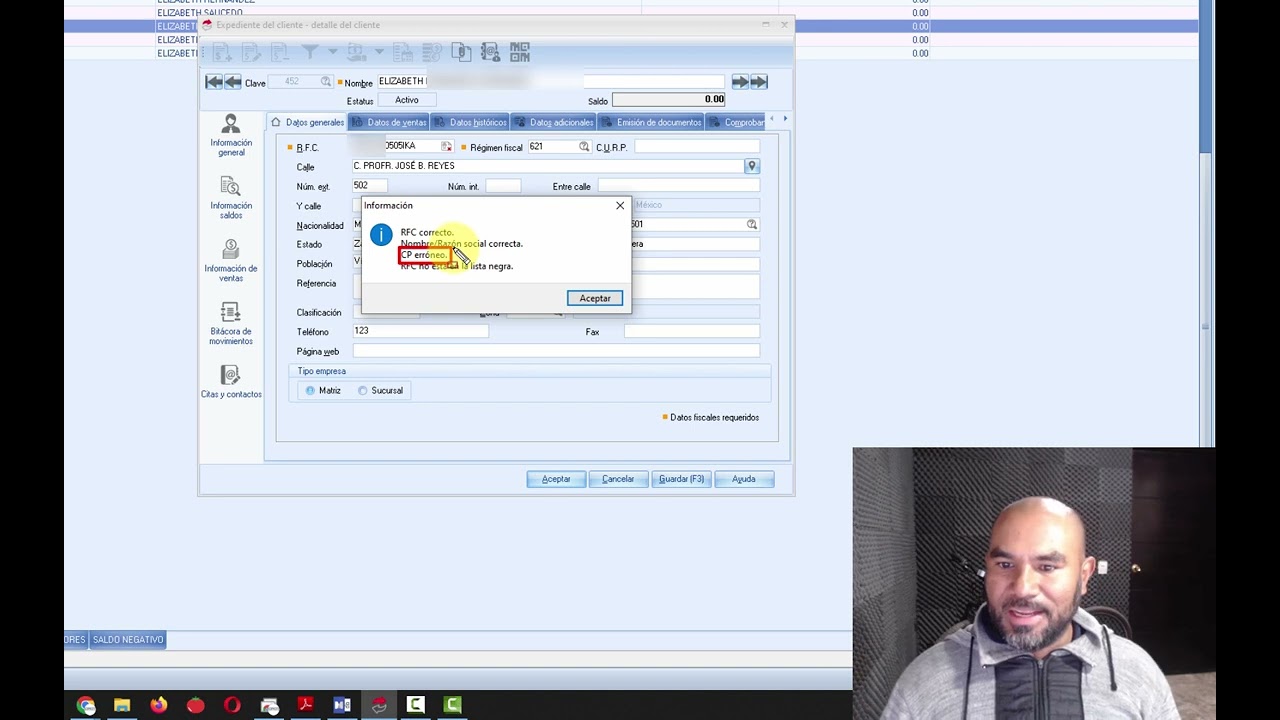This screenshot has height=720, width=1280.
Task: Click the Guardar (F3) button
Action: click(681, 479)
